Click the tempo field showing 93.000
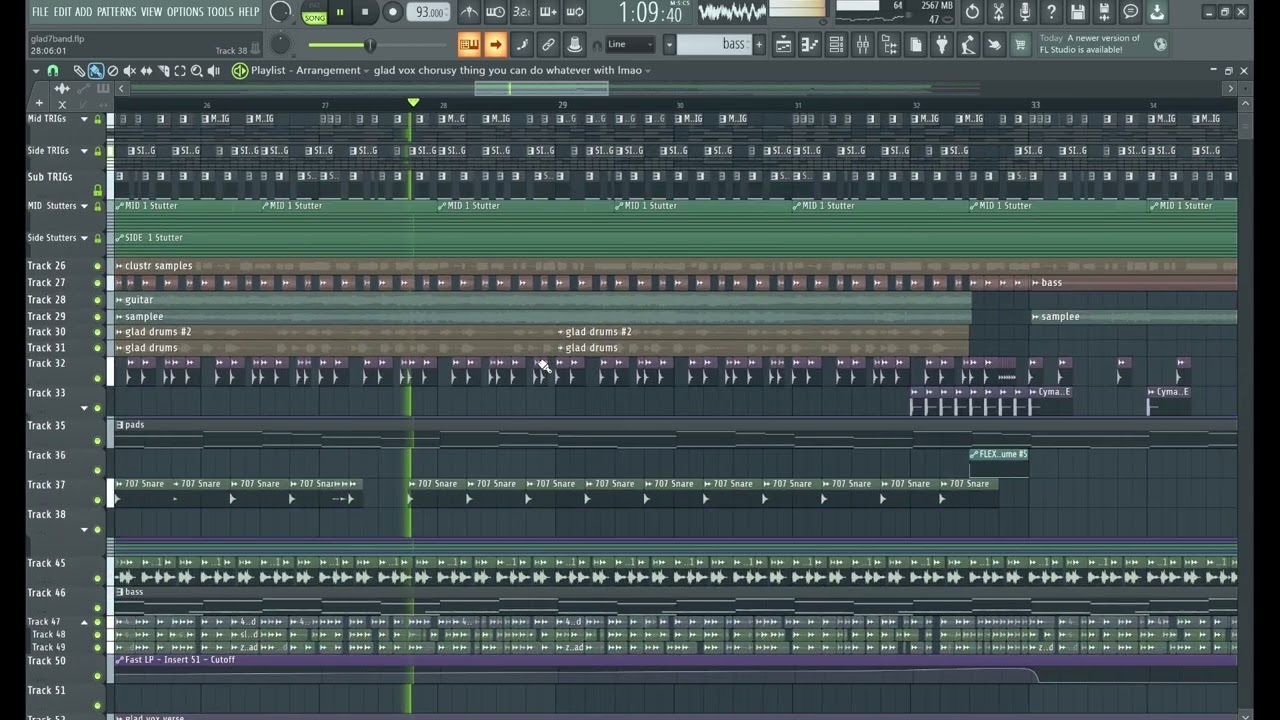Screen dimensions: 1280x720 [x=429, y=12]
